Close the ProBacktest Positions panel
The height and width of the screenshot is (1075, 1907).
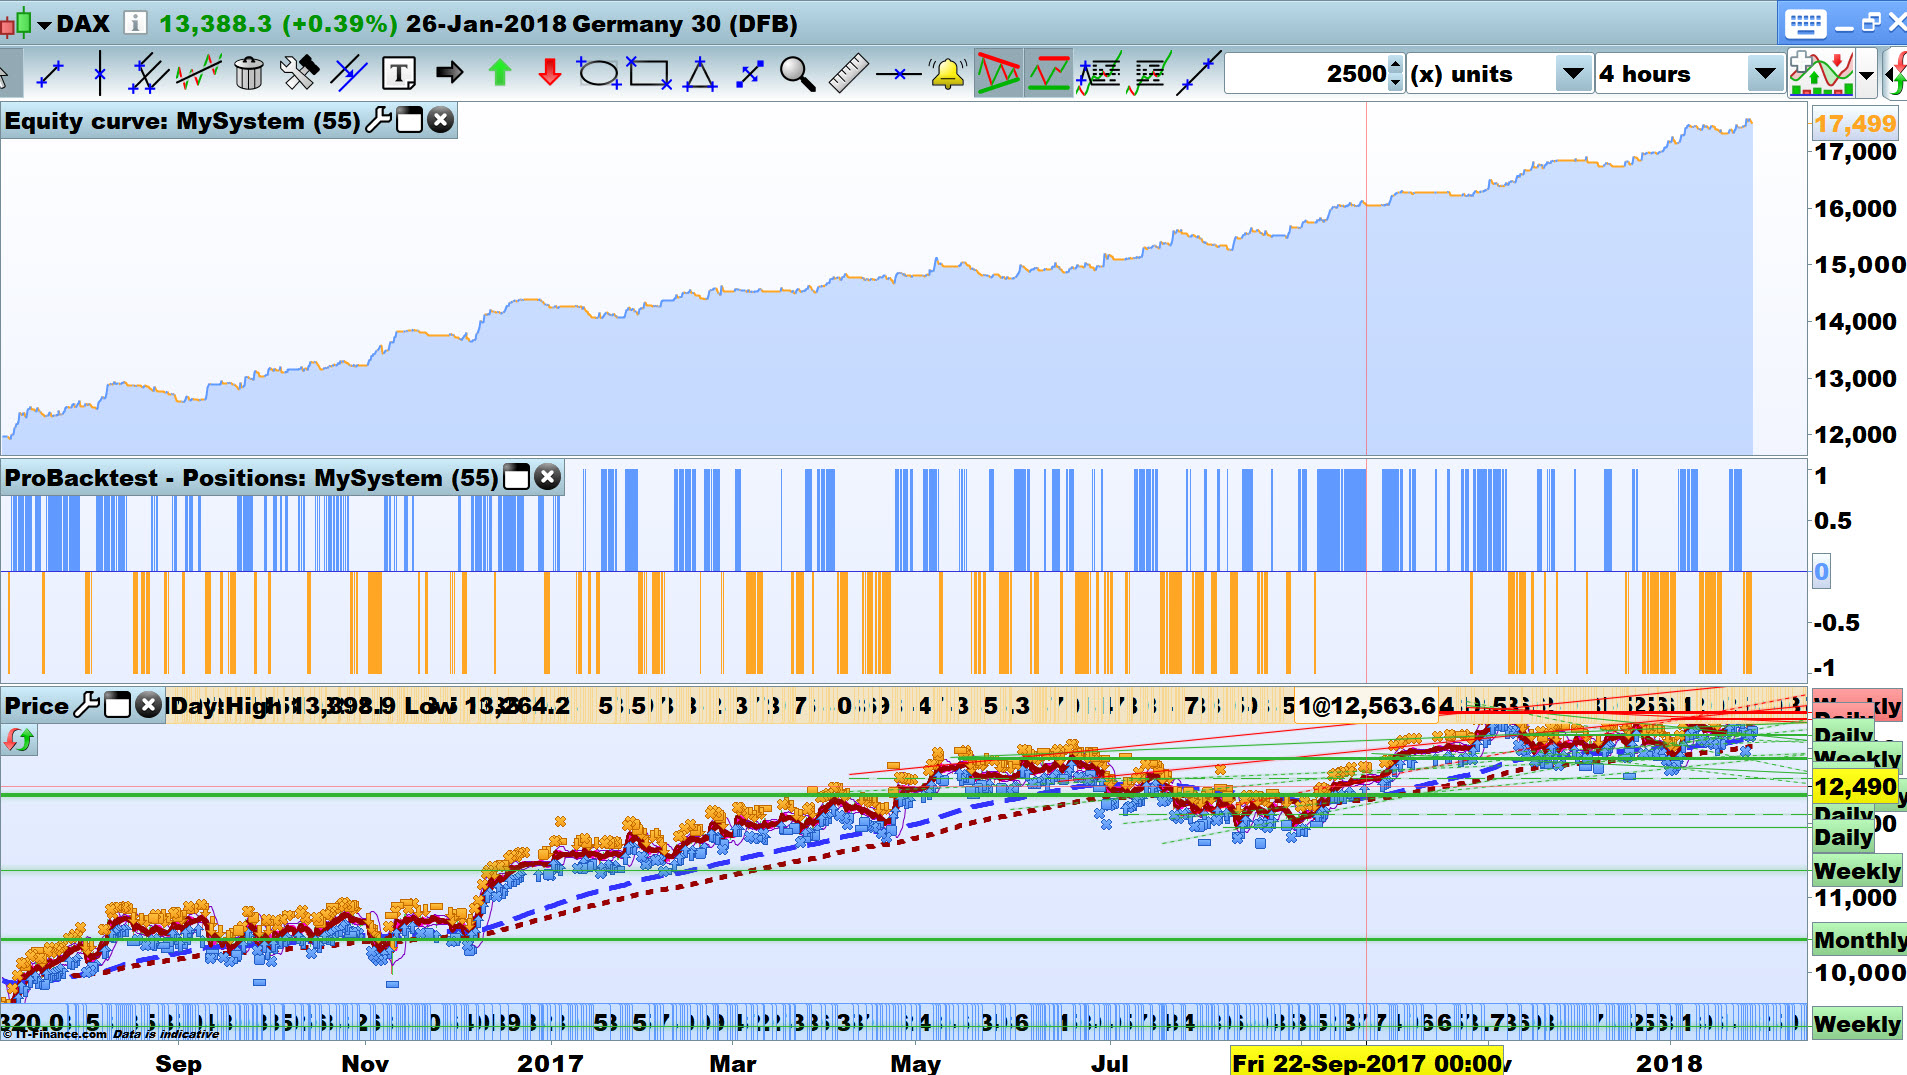click(x=547, y=477)
